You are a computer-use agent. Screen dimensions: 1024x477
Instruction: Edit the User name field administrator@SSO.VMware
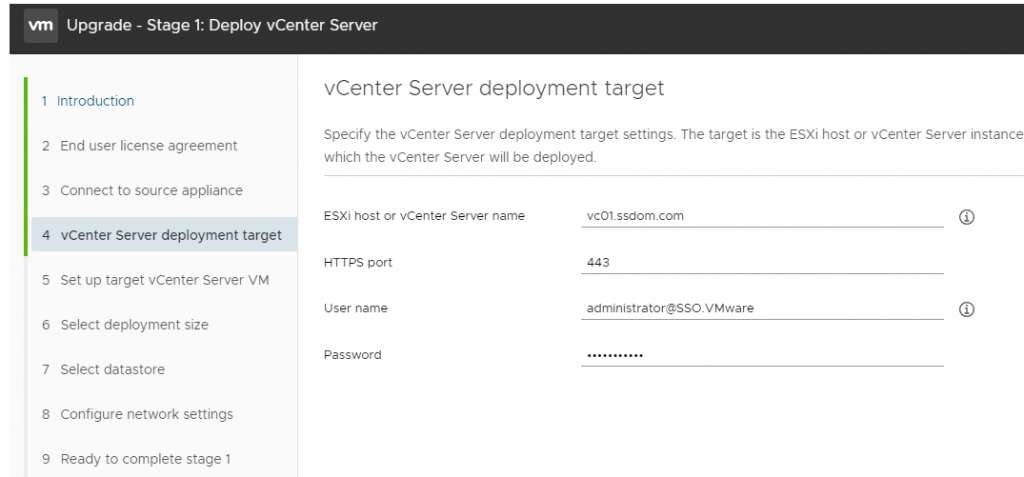click(x=761, y=308)
